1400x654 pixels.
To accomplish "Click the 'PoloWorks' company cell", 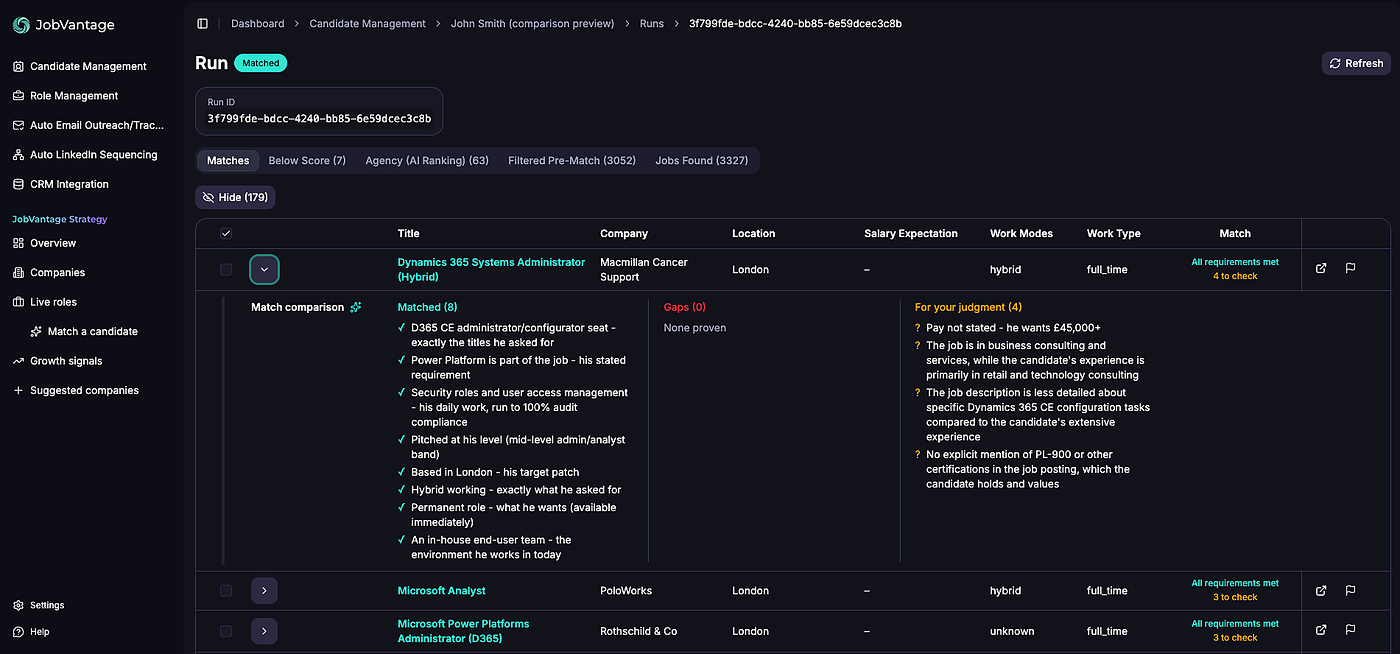I will [x=626, y=591].
